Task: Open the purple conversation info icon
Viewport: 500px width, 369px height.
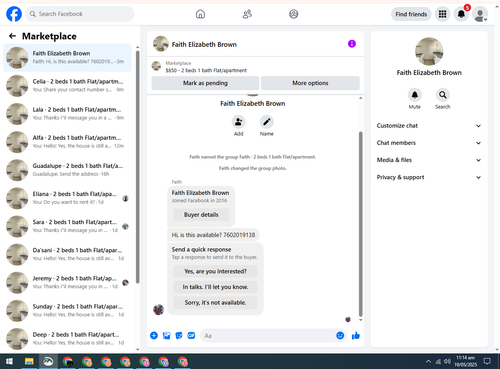Action: click(352, 44)
